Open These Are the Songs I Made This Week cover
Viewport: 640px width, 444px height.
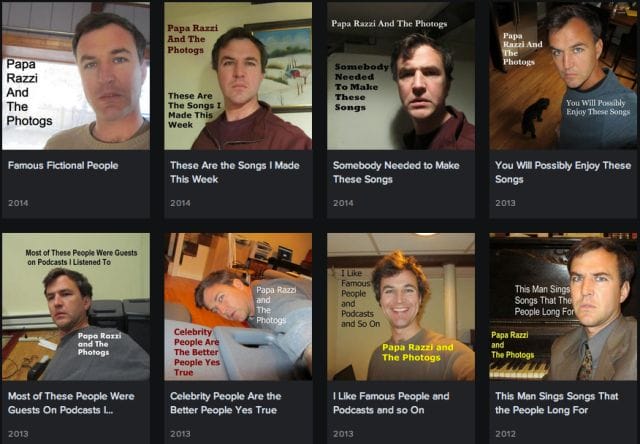238,76
